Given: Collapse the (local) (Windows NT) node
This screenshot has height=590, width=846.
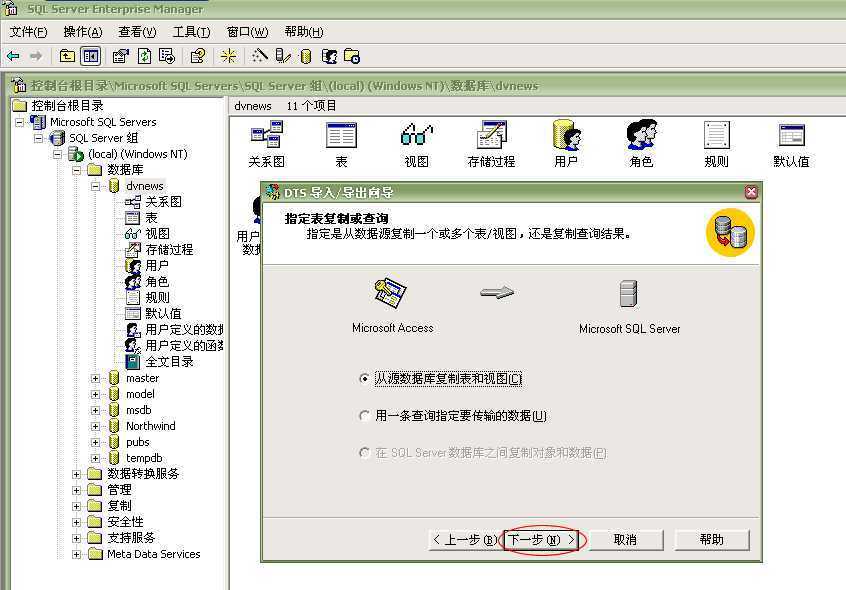Looking at the screenshot, I should (x=57, y=154).
